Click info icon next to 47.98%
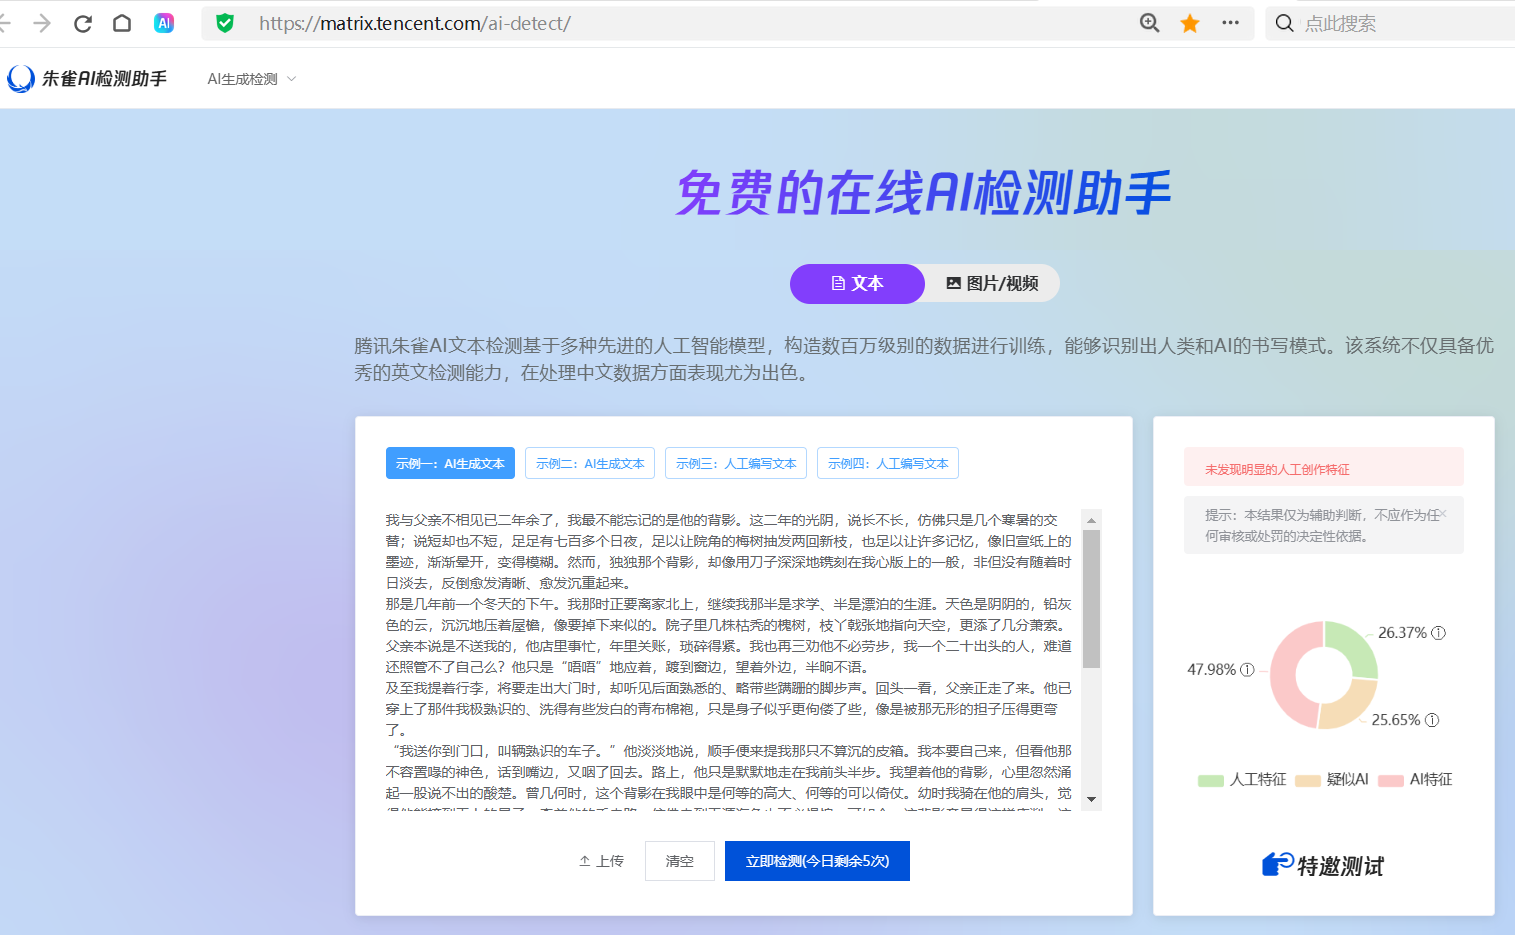 point(1247,670)
